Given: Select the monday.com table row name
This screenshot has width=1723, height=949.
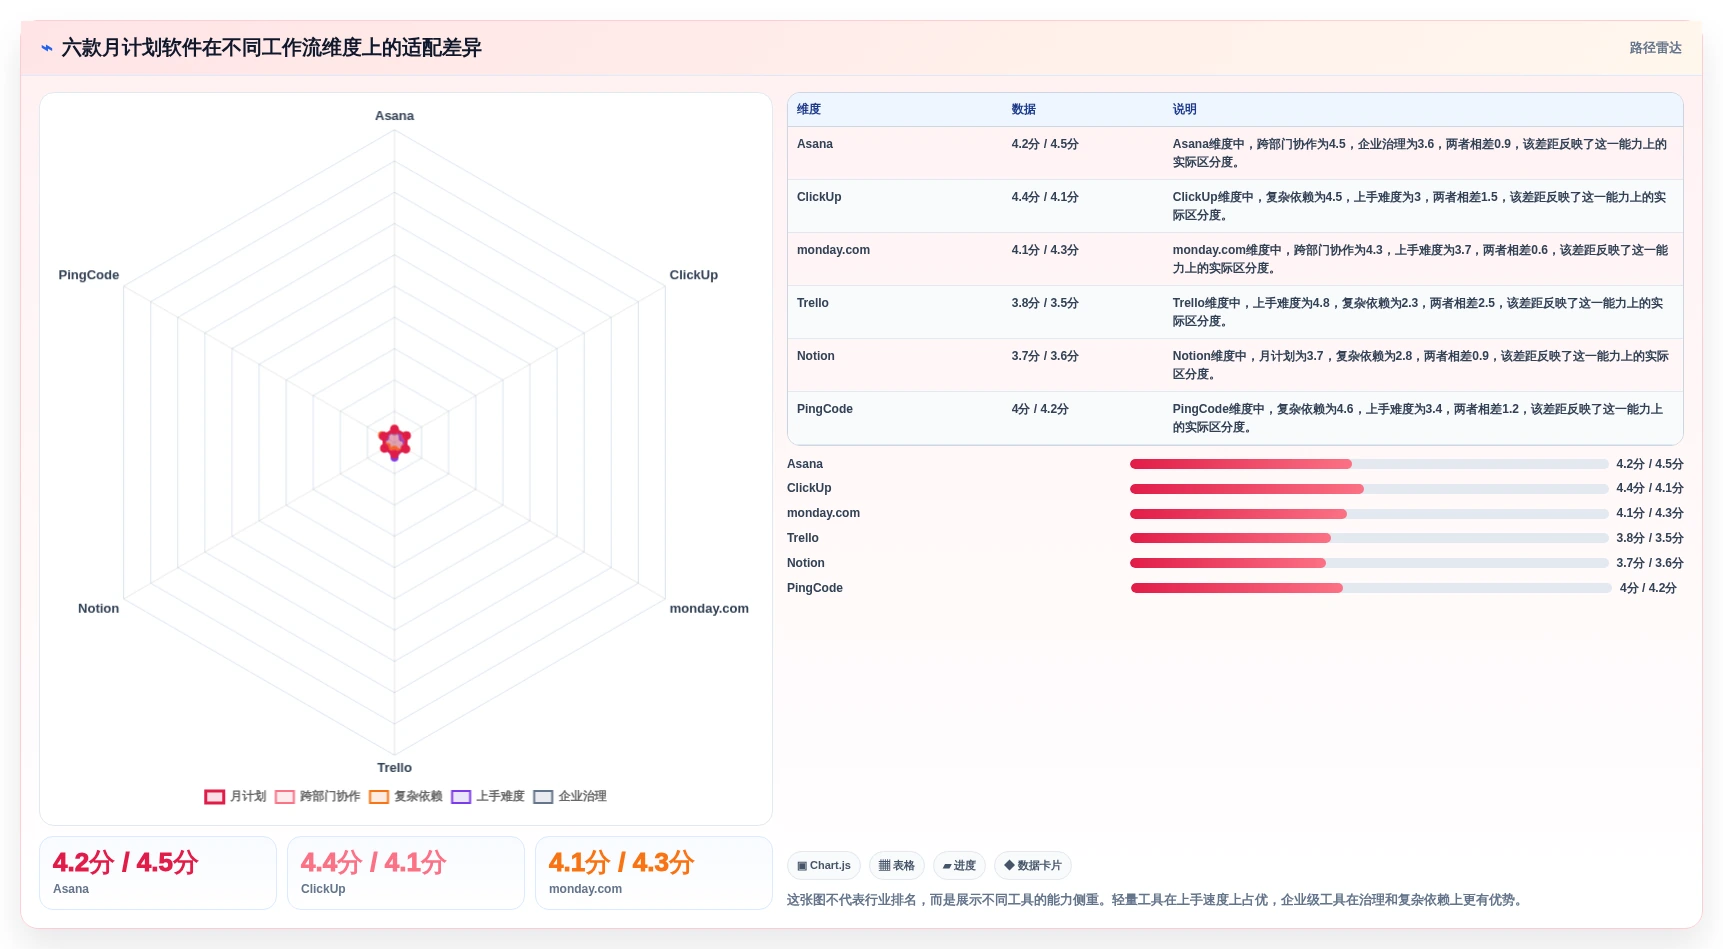Looking at the screenshot, I should pyautogui.click(x=833, y=250).
